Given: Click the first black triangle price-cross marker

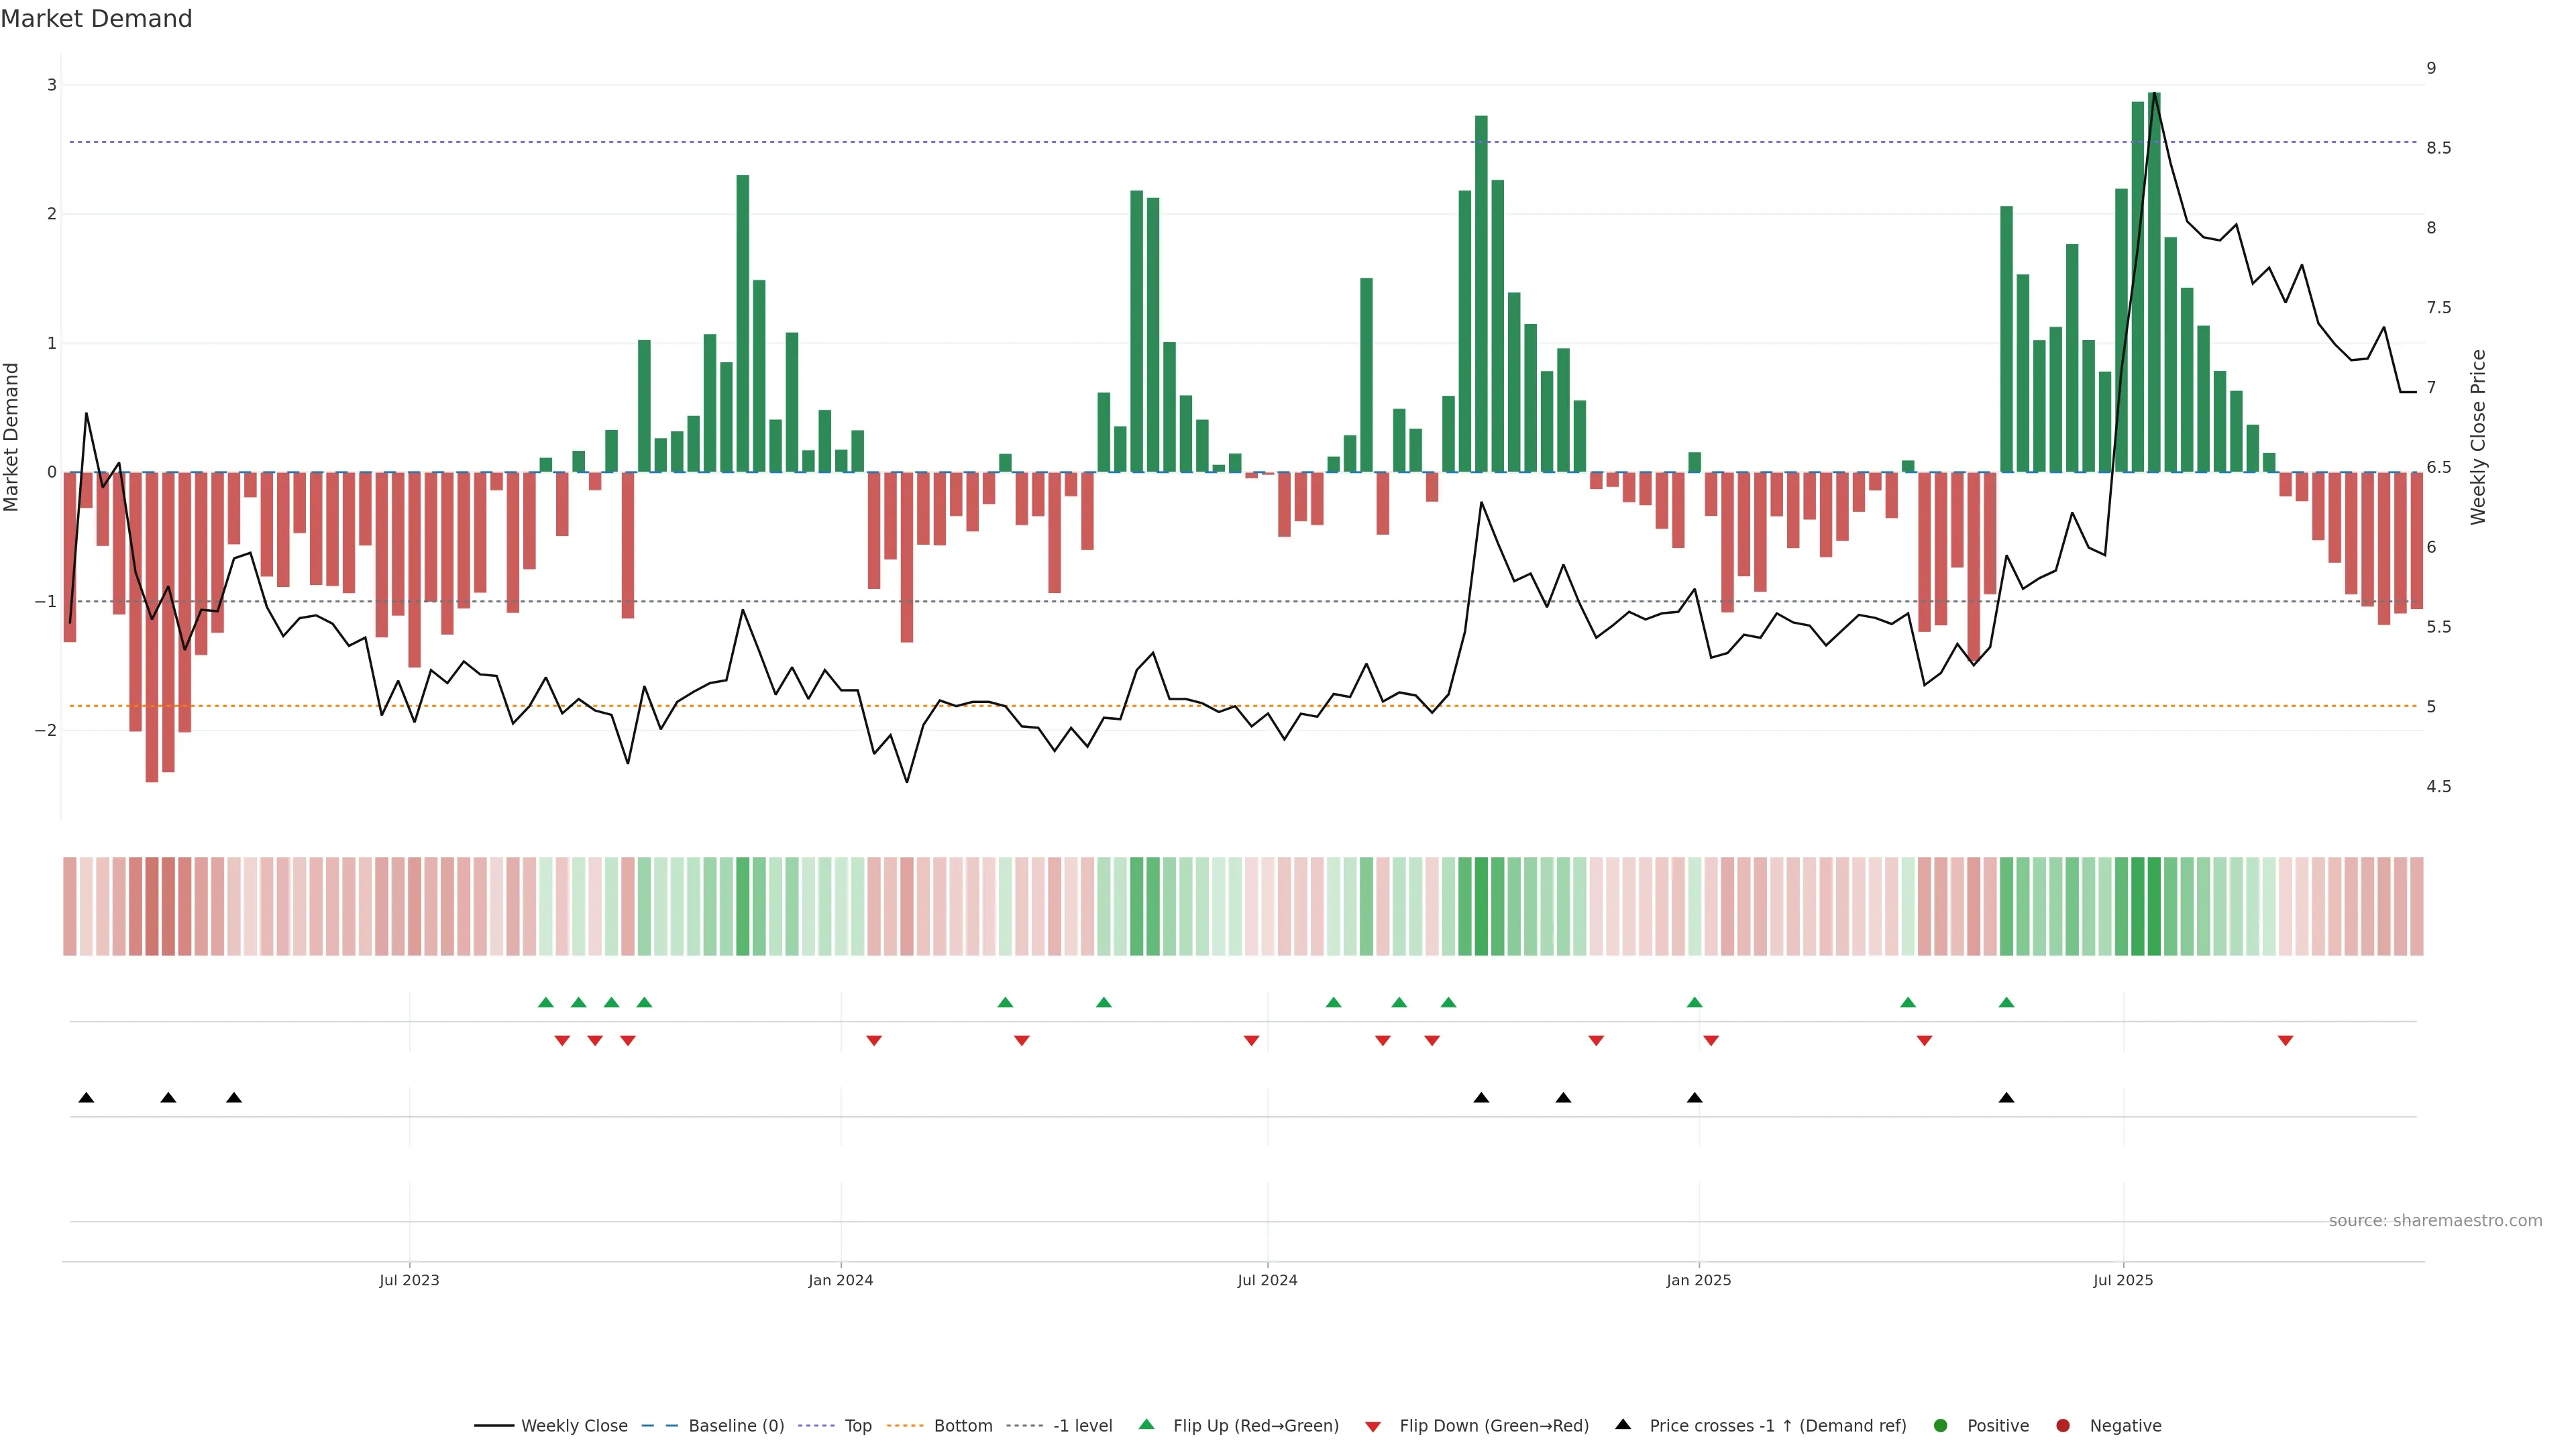Looking at the screenshot, I should point(86,1098).
